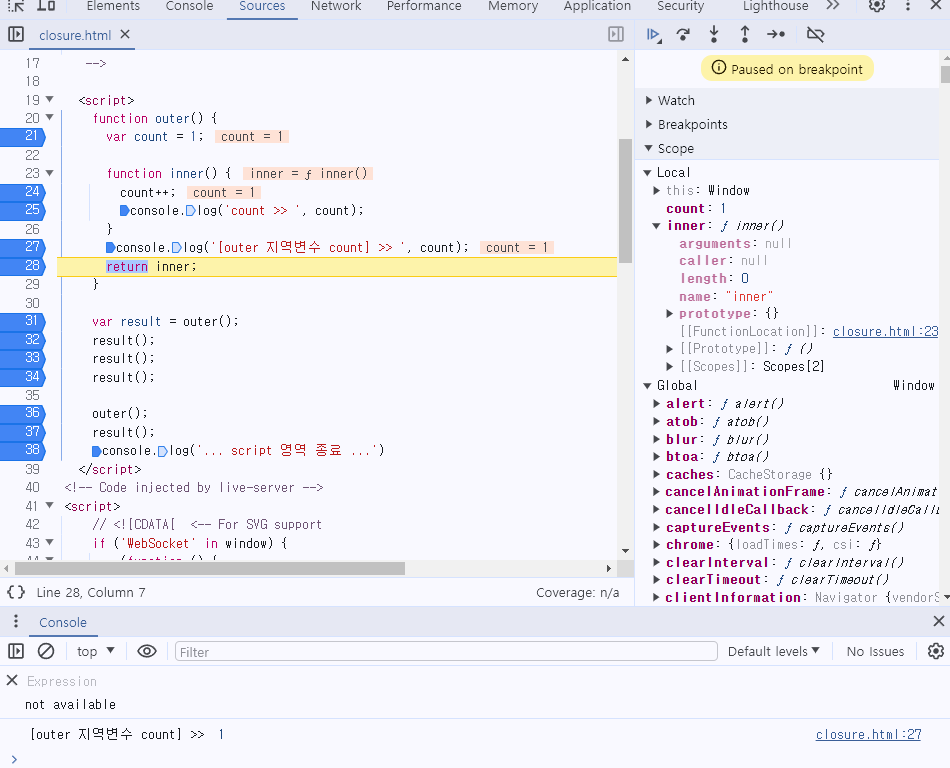The image size is (950, 768).
Task: Open DevTools settings gear
Action: 877,6
